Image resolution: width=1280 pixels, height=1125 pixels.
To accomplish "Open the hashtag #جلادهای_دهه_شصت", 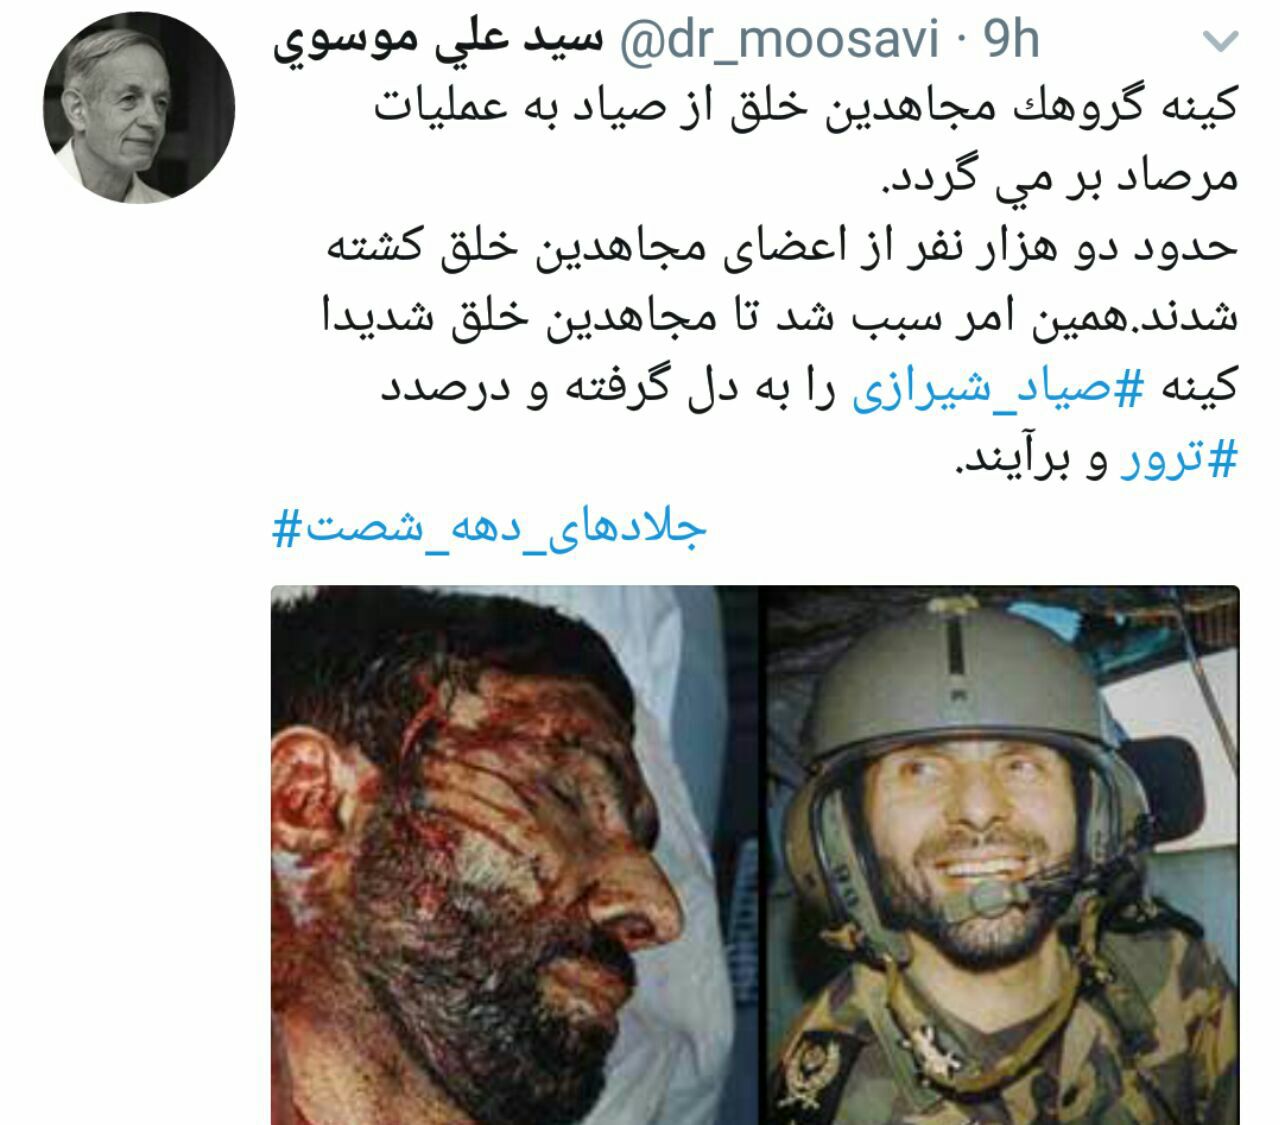I will coord(490,528).
